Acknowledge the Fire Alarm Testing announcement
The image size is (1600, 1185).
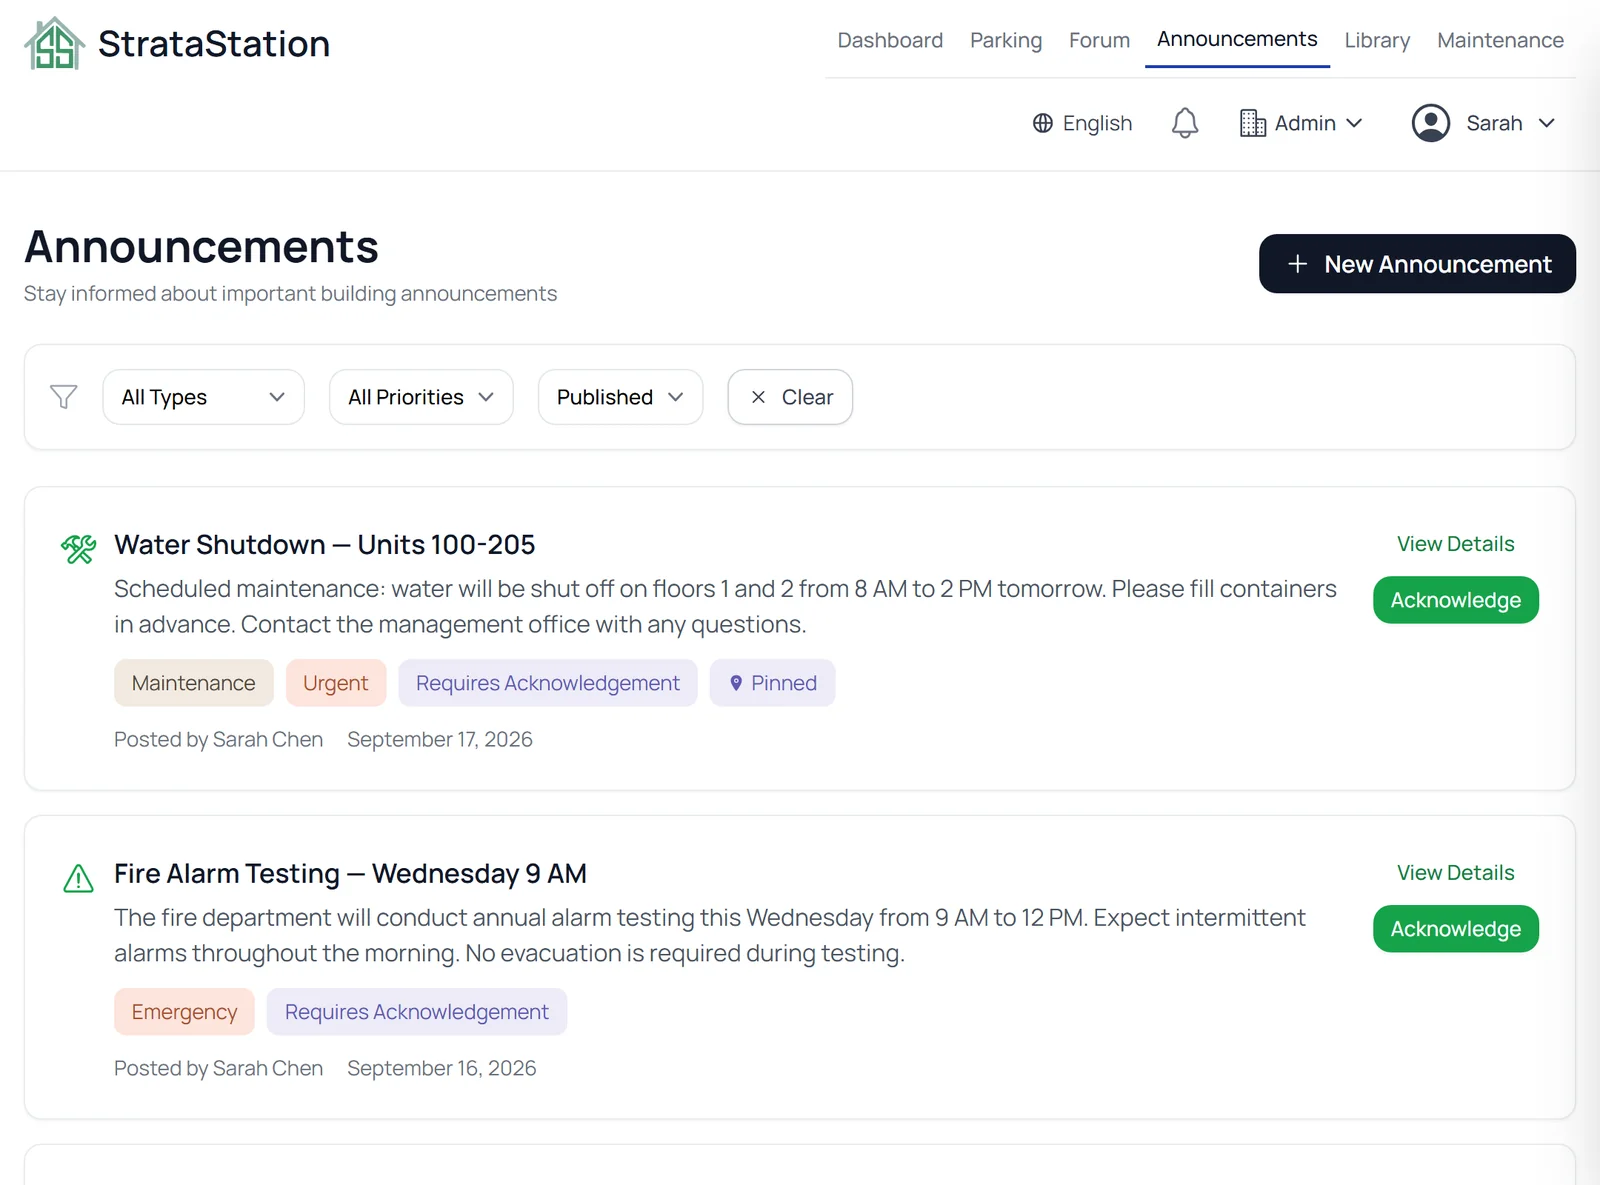coord(1455,929)
